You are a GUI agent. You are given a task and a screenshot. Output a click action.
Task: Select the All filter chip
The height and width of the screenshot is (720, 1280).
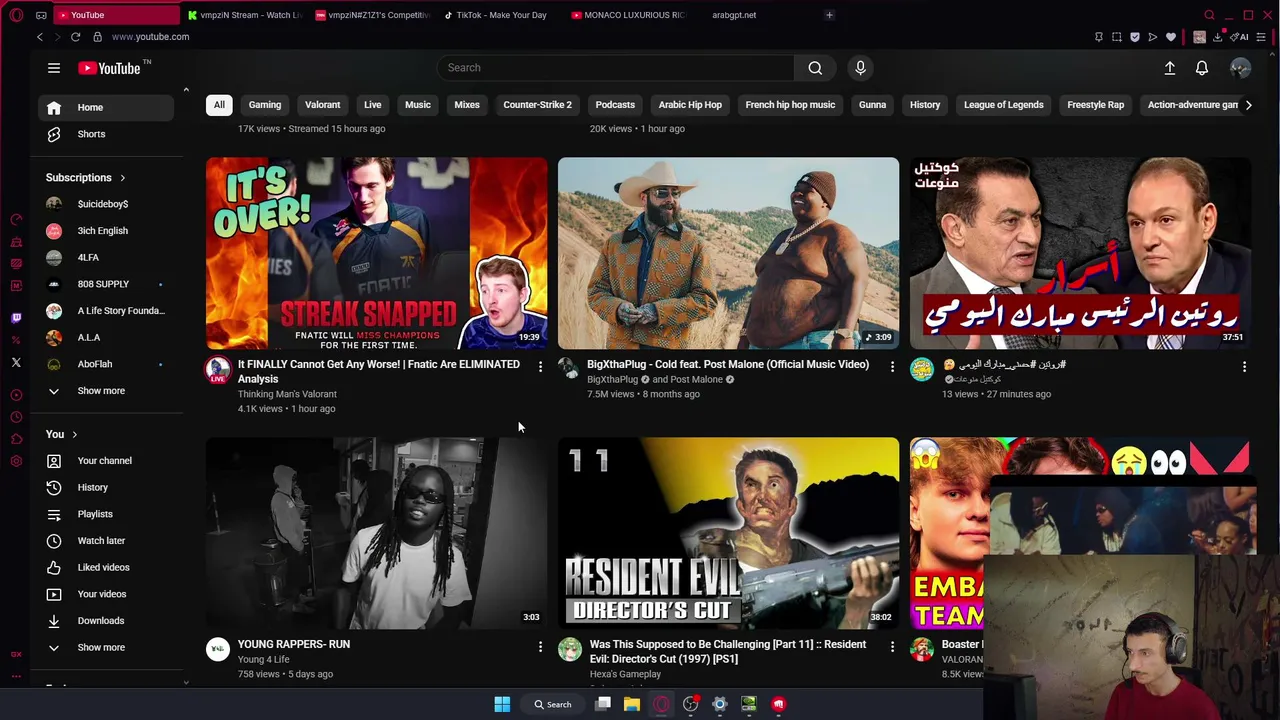219,105
